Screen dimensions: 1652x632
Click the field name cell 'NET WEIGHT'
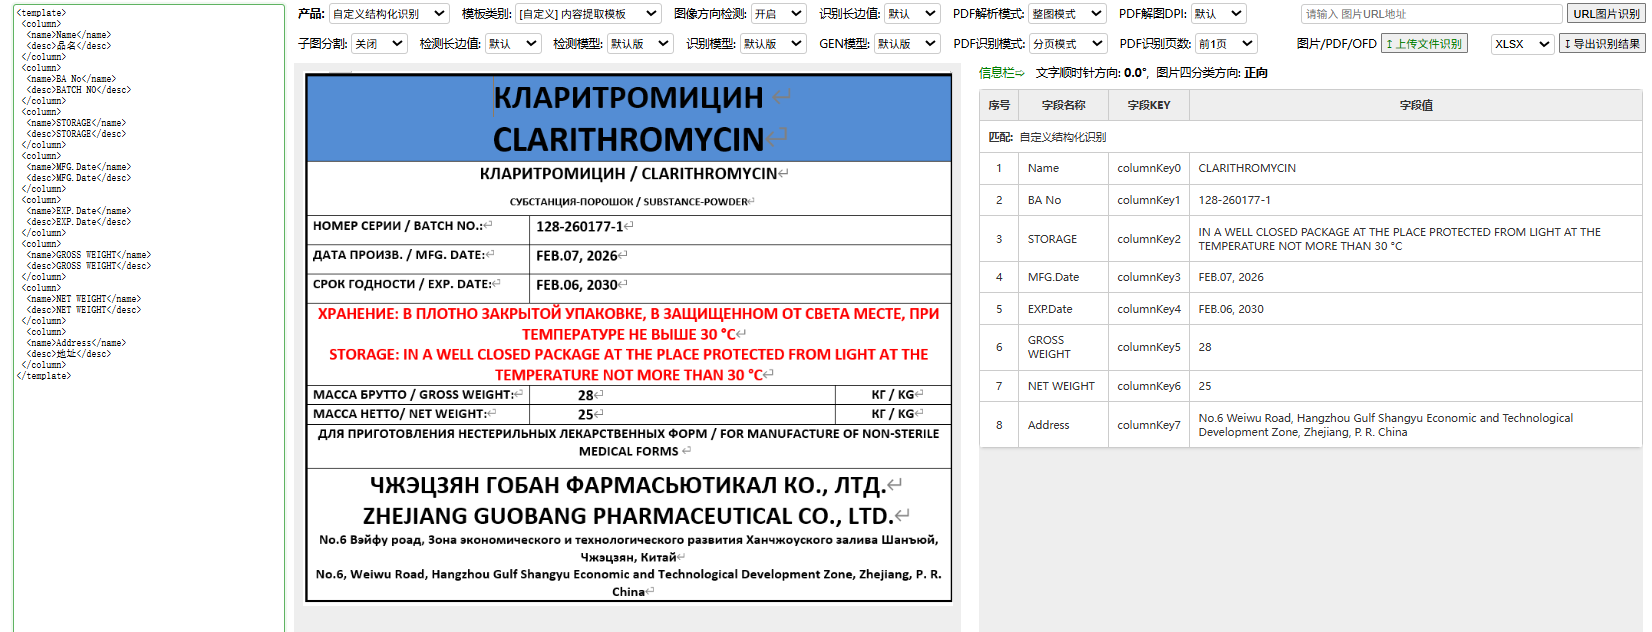pos(1063,386)
